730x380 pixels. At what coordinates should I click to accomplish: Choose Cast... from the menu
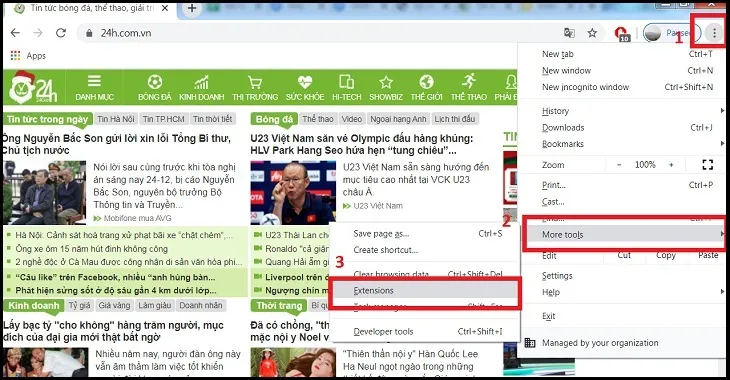[622, 202]
